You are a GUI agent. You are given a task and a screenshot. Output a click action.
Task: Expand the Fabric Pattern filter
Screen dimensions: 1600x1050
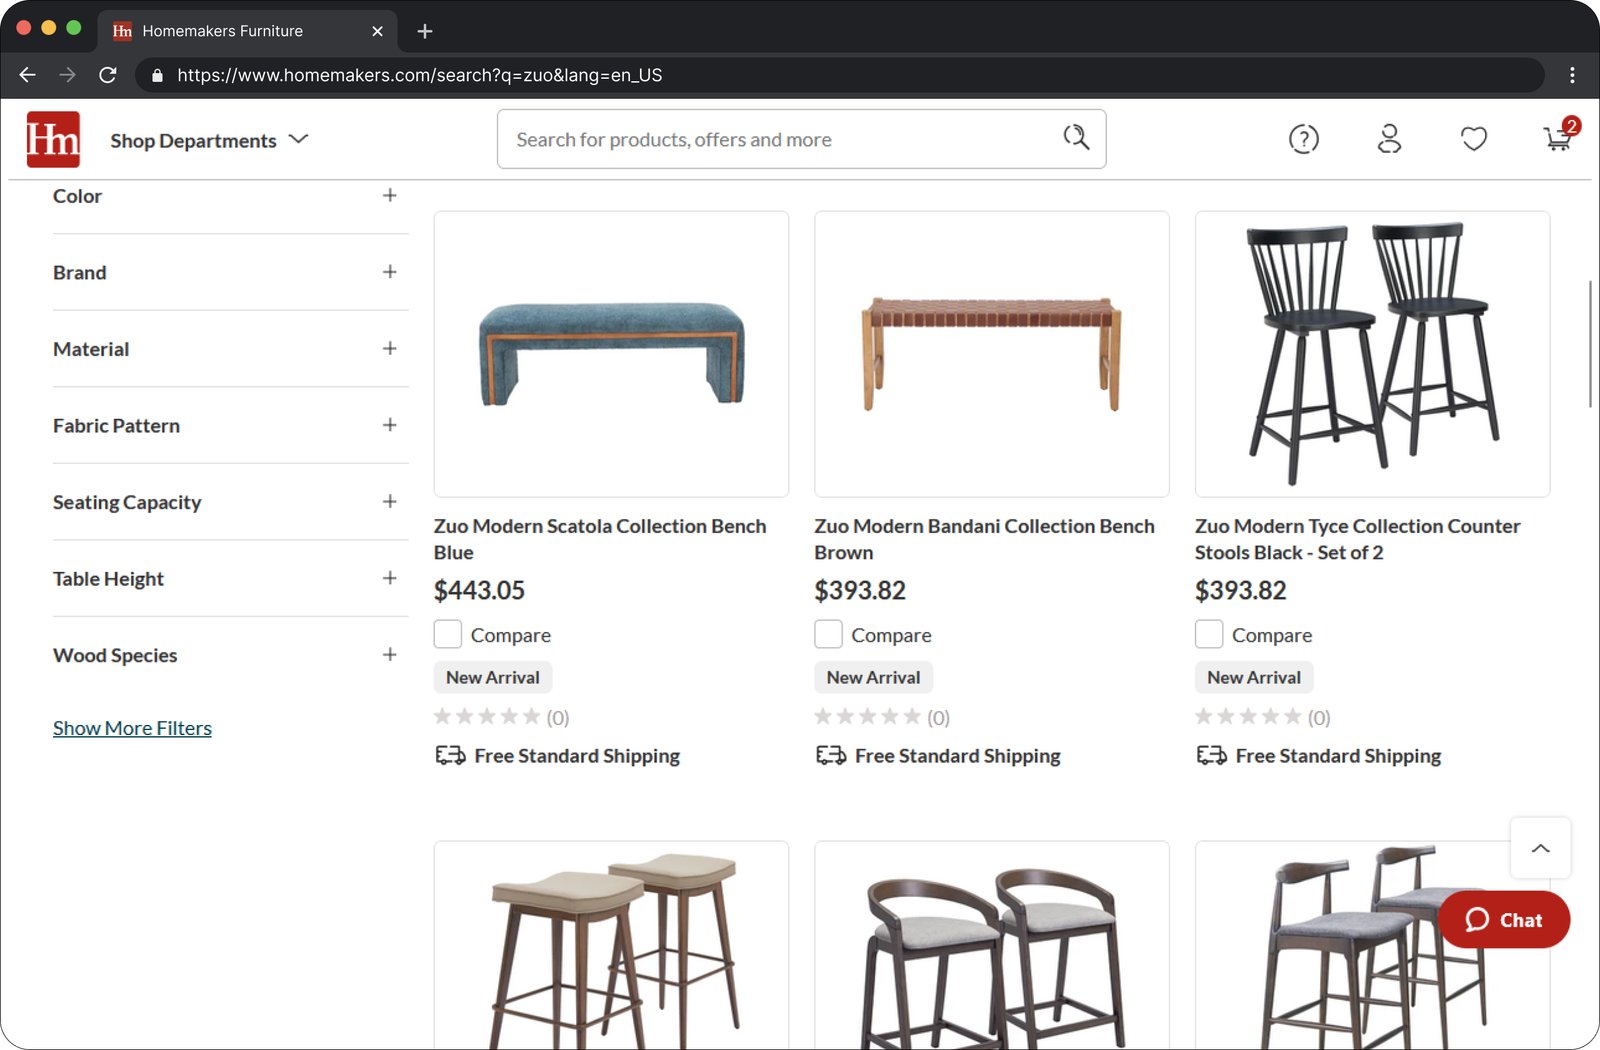click(x=390, y=425)
